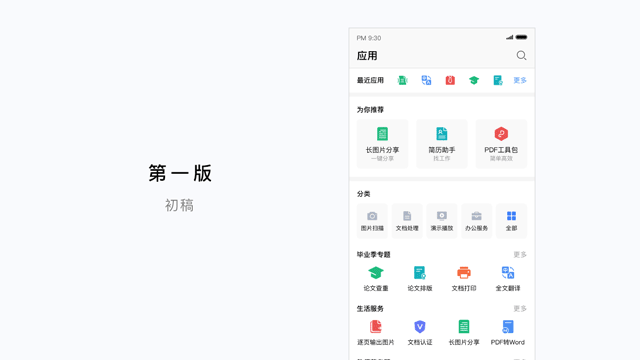640x360 pixels.
Task: Show 更多 for 生活服务
Action: 520,309
